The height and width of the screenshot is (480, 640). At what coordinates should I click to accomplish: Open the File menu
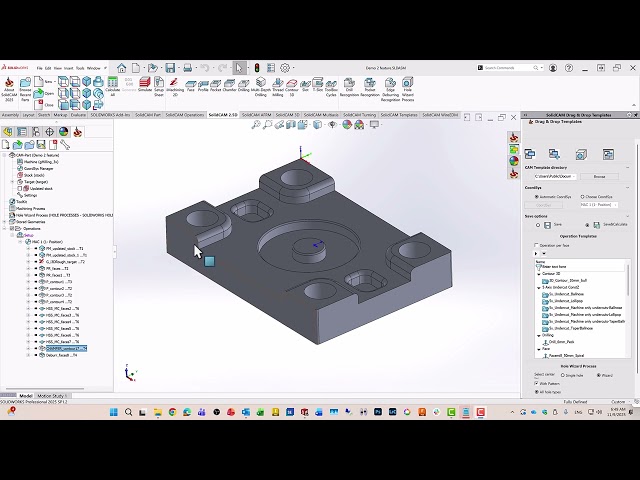40,68
